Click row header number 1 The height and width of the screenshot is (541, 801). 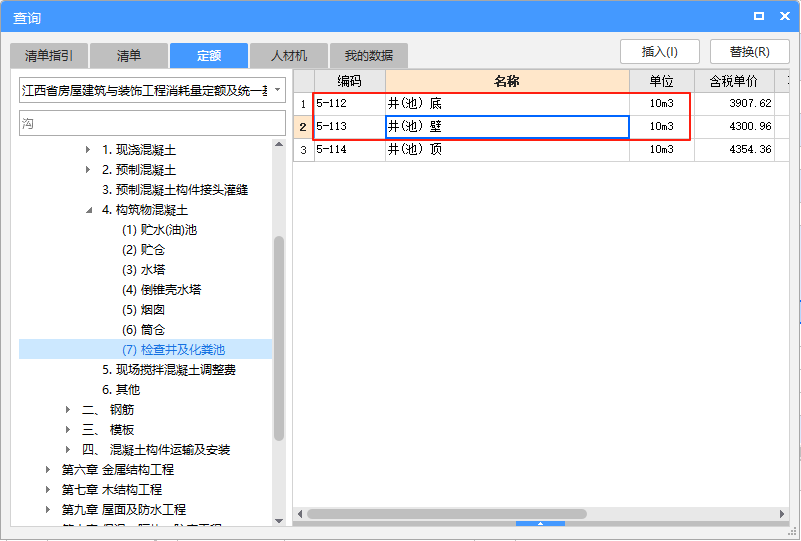(x=303, y=104)
